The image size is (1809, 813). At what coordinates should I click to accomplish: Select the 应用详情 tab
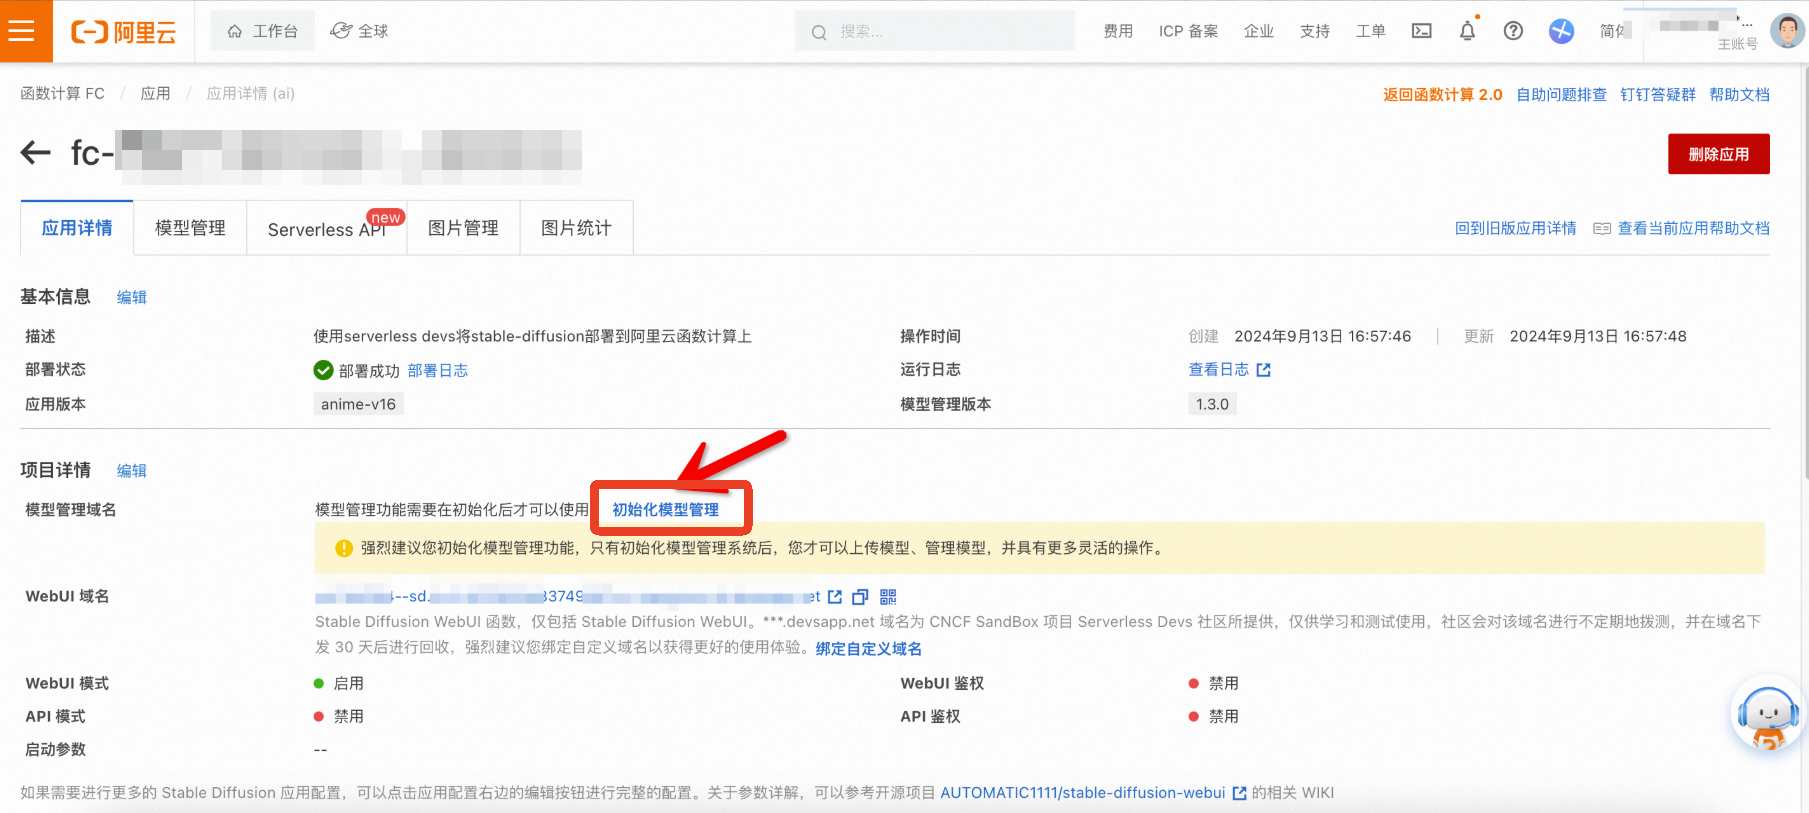pyautogui.click(x=77, y=228)
